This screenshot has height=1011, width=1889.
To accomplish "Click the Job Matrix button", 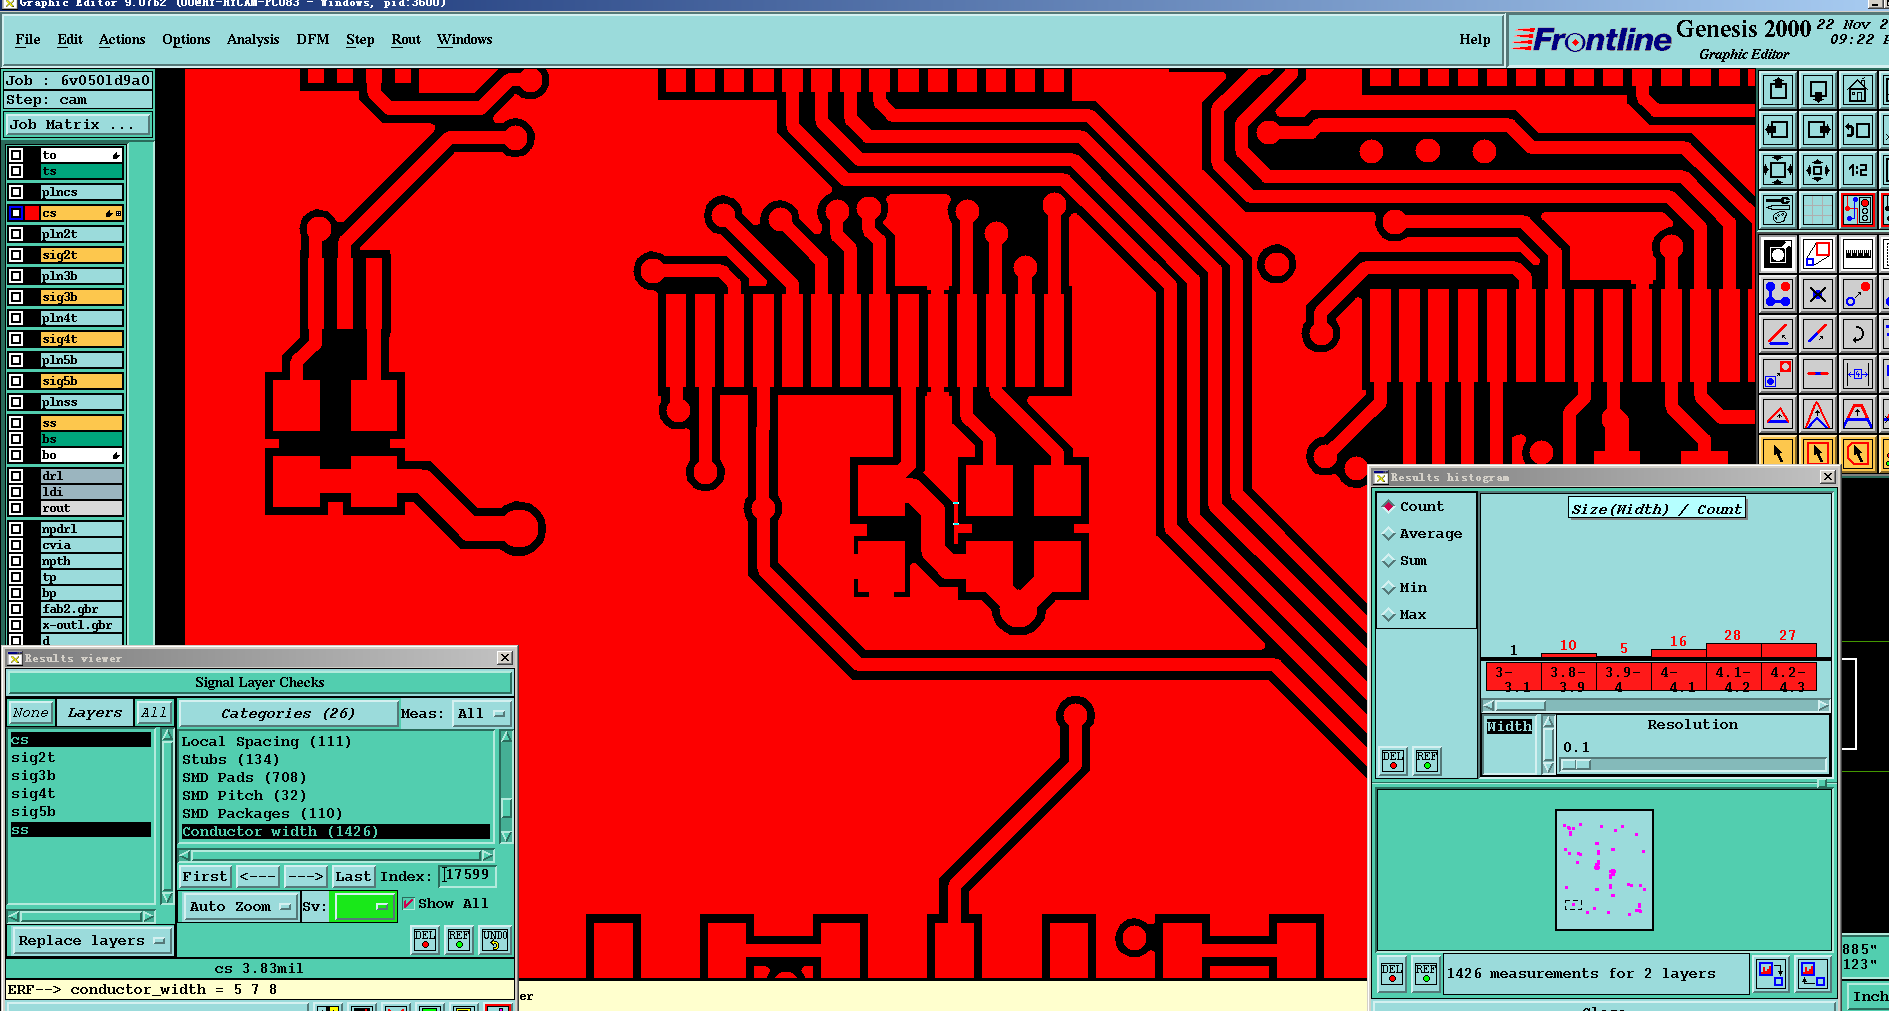I will (78, 125).
